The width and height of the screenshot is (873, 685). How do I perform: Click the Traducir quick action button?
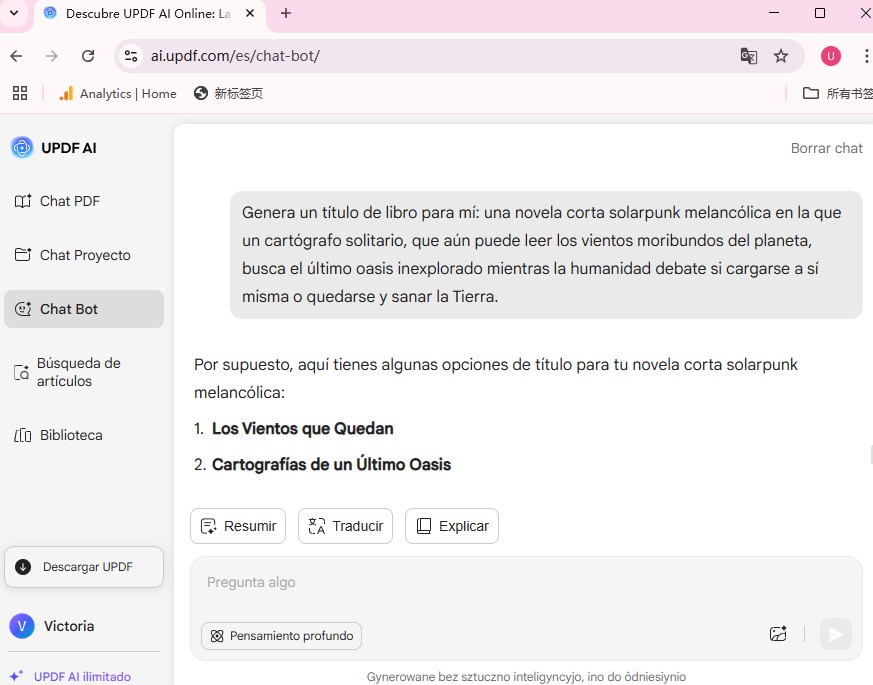345,526
